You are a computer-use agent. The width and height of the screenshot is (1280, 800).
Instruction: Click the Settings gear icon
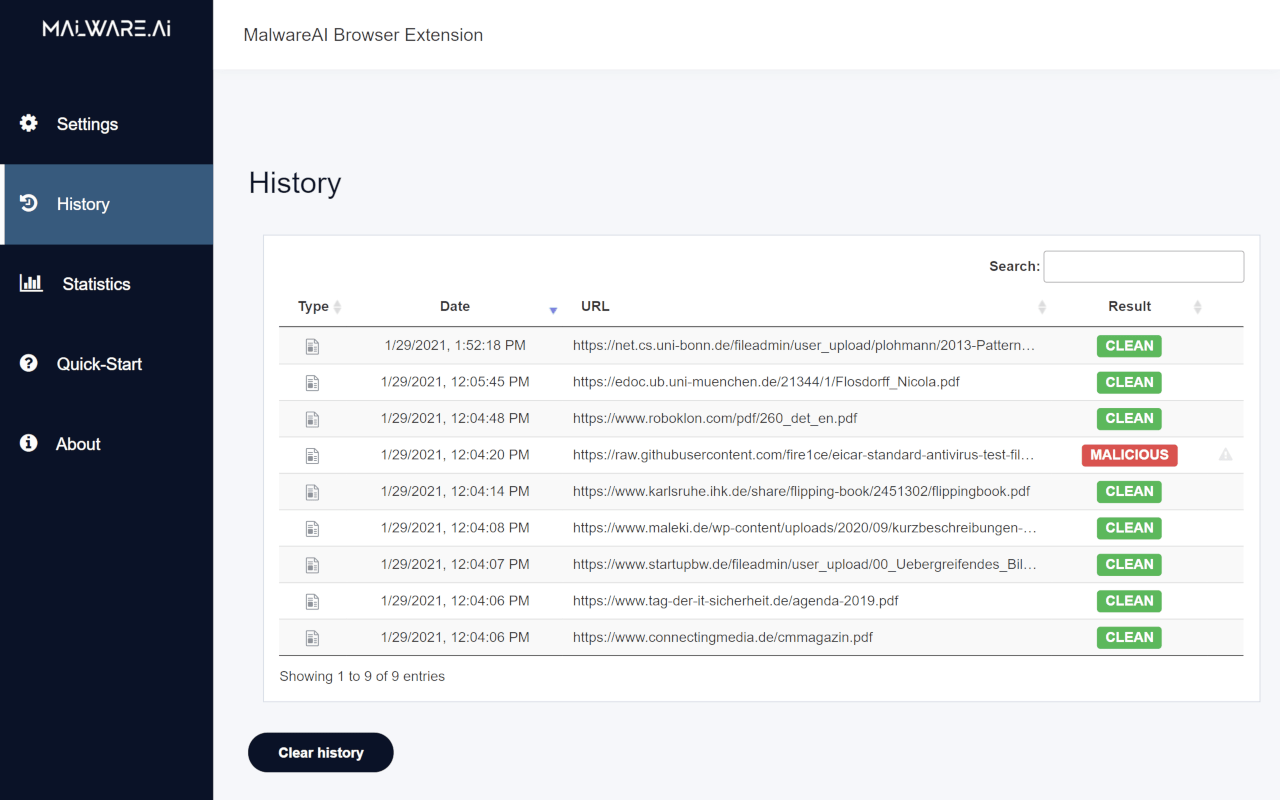[29, 123]
